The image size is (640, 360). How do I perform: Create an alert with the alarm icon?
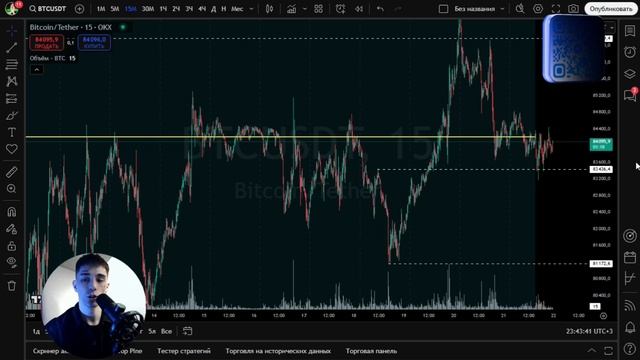(340, 9)
